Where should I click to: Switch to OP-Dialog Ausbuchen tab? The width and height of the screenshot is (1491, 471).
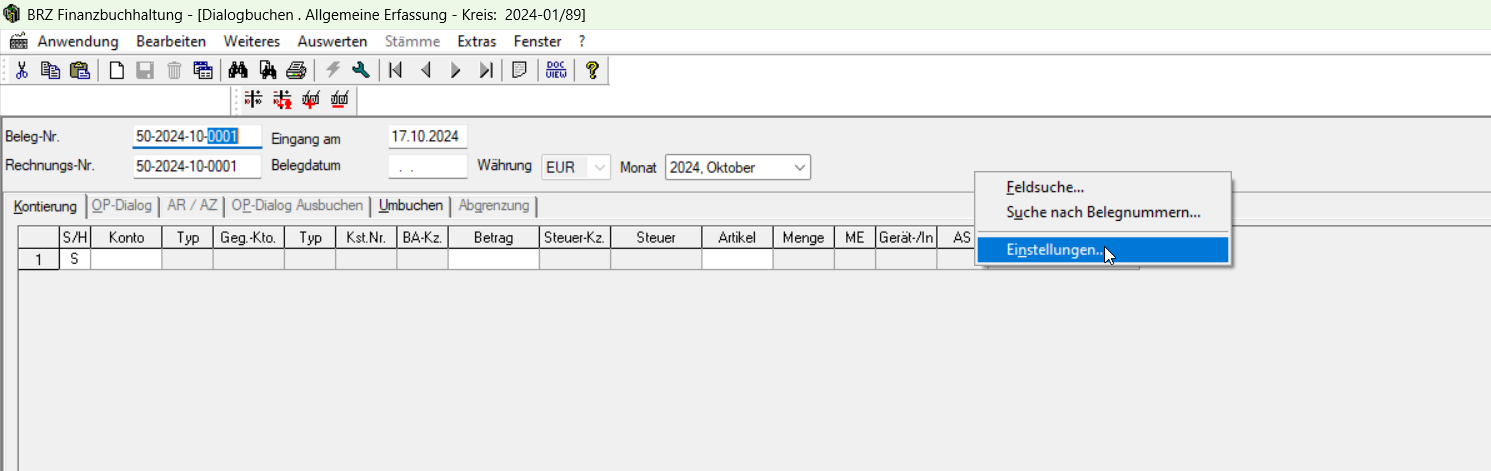pyautogui.click(x=298, y=205)
